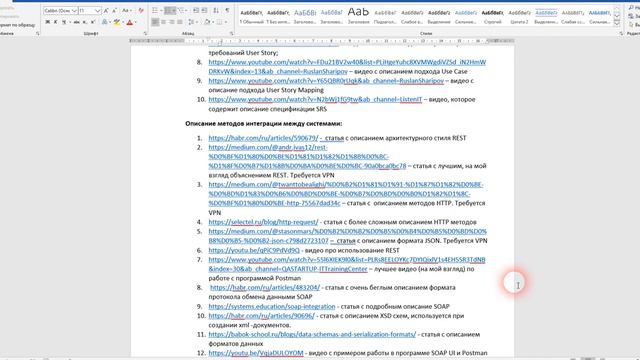Increase font size with grow button
The height and width of the screenshot is (360, 640).
(x=106, y=11)
